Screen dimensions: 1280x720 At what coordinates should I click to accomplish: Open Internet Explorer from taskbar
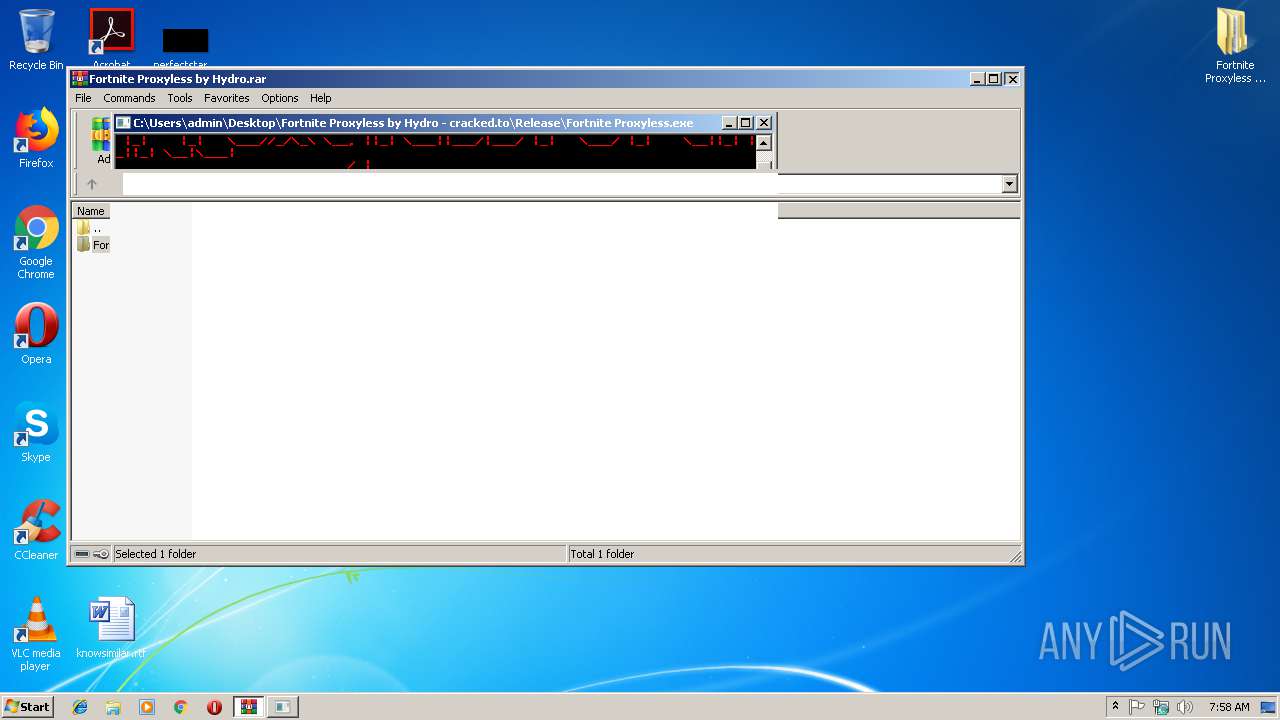coord(80,707)
